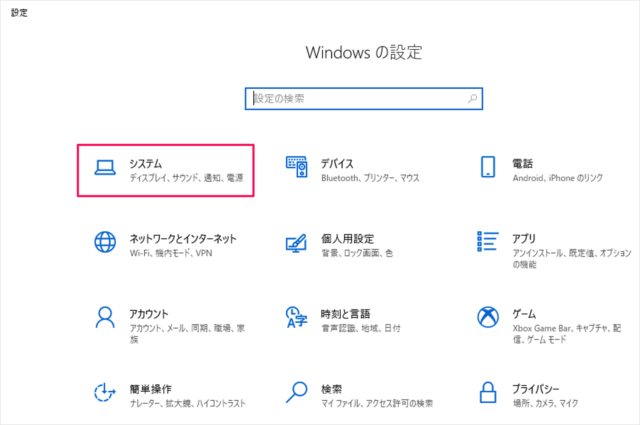Screen dimensions: 640x425
Task: Open the 電話 settings label
Action: coord(522,164)
